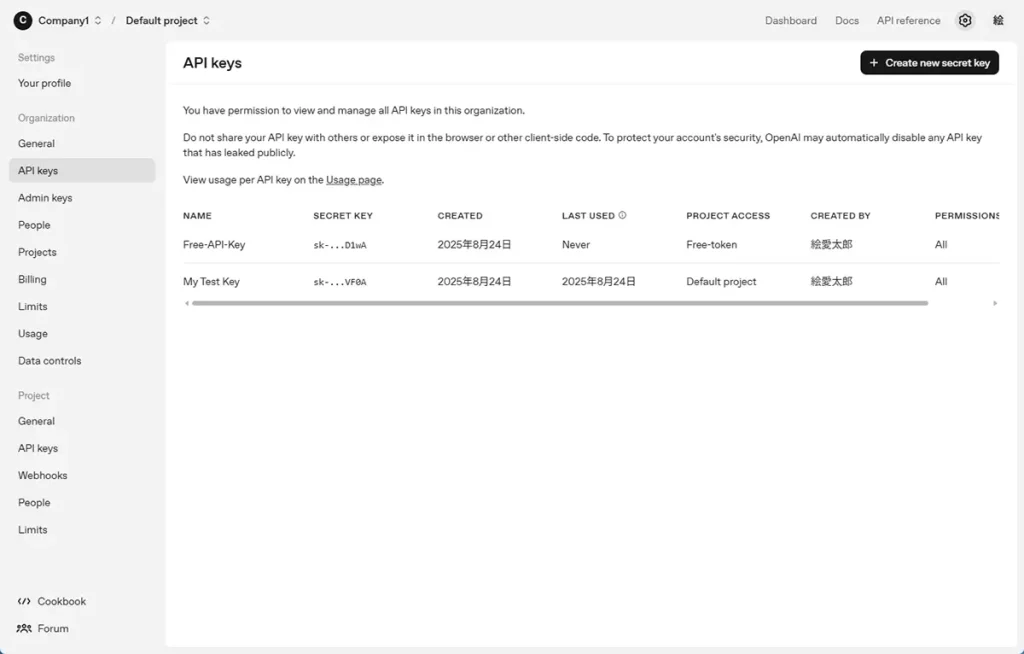Open the Cookbook link
1024x654 pixels.
61,601
